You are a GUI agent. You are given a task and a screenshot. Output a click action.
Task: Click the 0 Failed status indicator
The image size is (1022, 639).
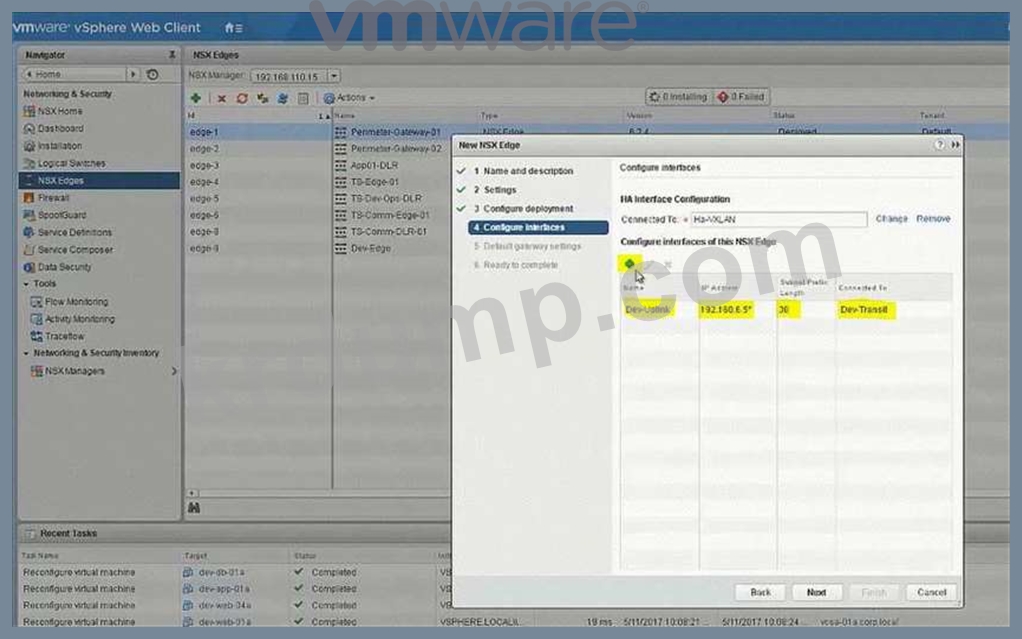741,97
